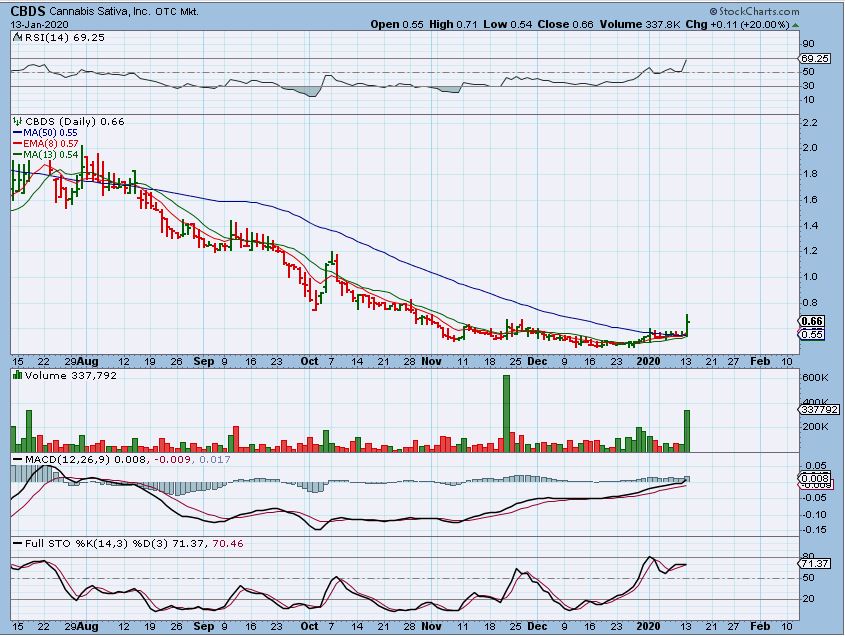The width and height of the screenshot is (845, 637).
Task: Click the 'MA(50) 0.55' legend text
Action: pos(50,133)
